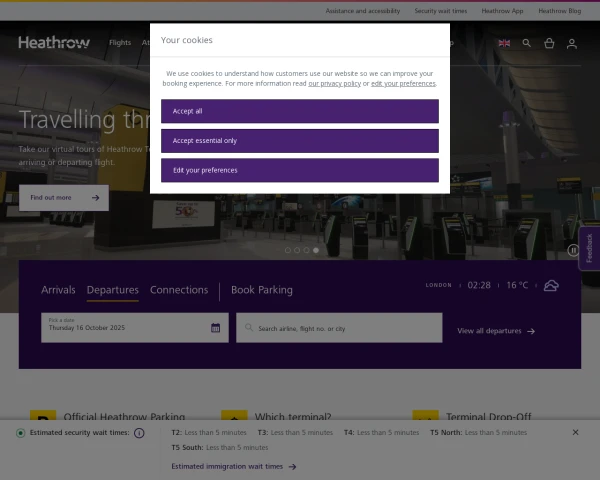Click Edit your preferences button

pyautogui.click(x=300, y=170)
